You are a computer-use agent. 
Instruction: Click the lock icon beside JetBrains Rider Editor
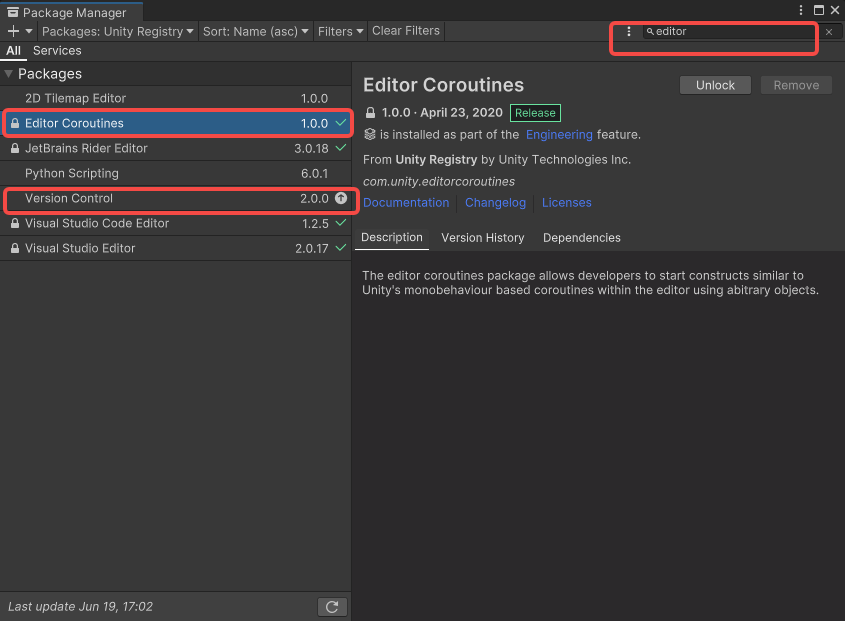pyautogui.click(x=15, y=148)
